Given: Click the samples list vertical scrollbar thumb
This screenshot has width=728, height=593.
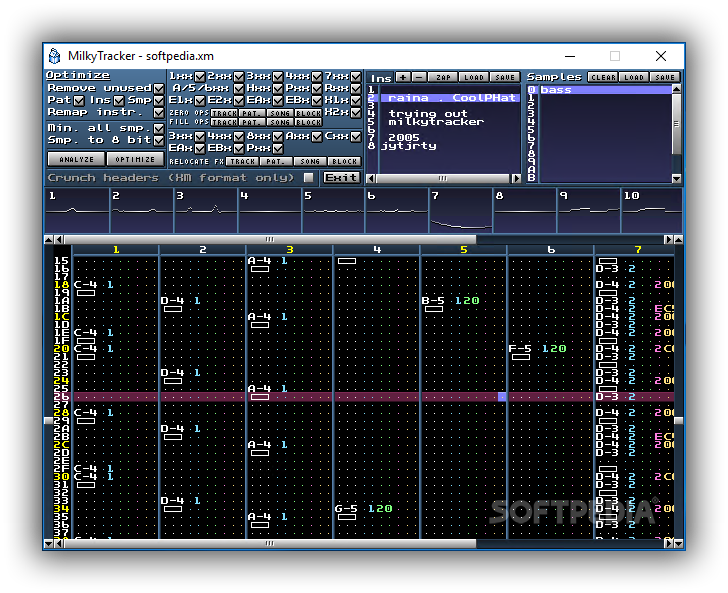Looking at the screenshot, I should click(x=676, y=124).
